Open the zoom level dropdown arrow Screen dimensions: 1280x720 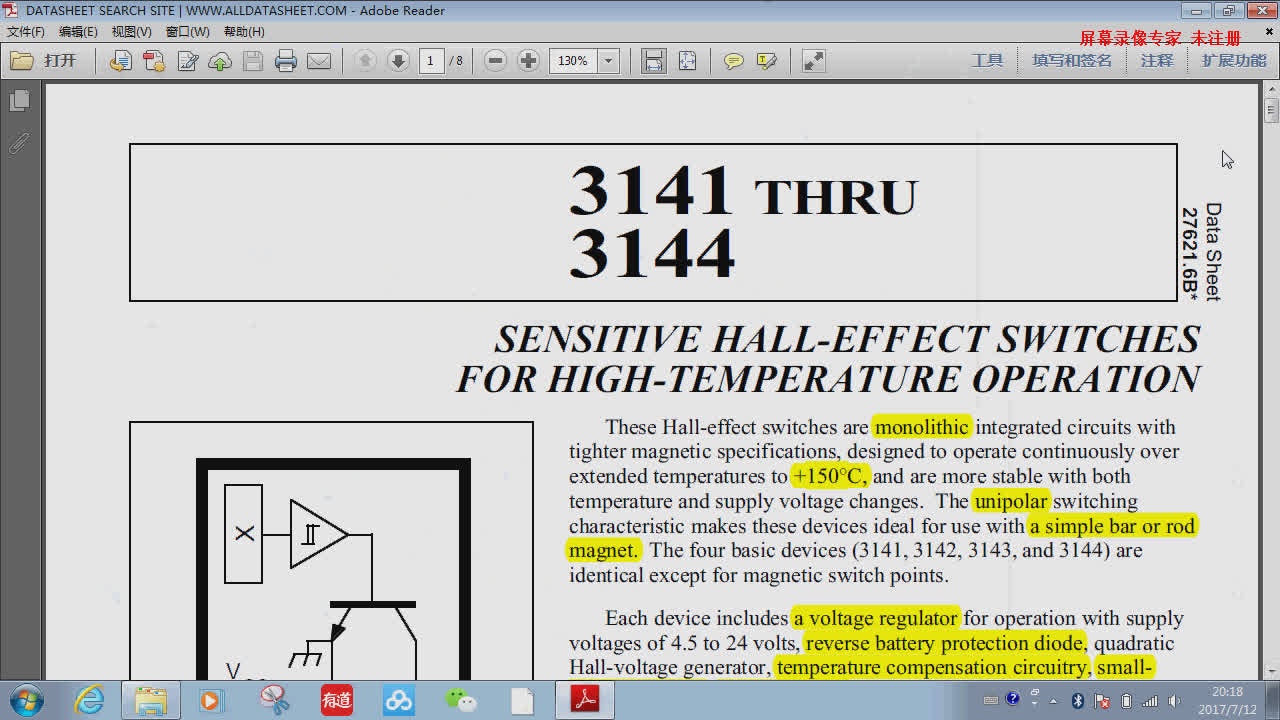coord(608,61)
